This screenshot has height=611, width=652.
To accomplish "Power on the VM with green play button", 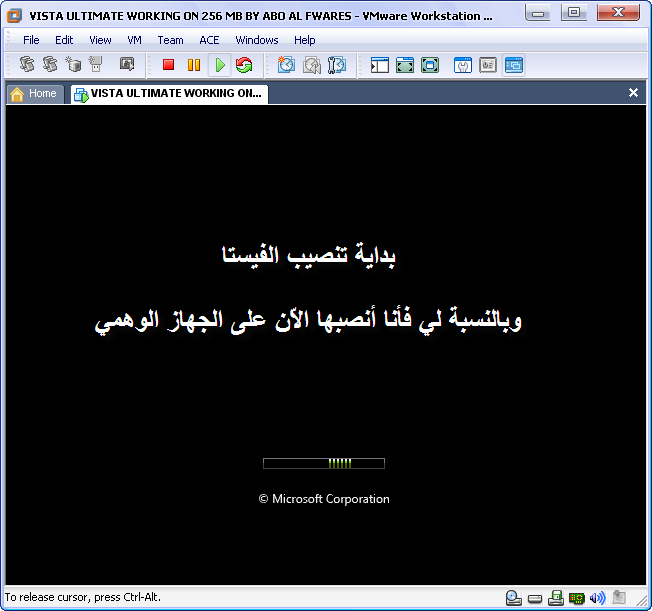I will coord(220,65).
